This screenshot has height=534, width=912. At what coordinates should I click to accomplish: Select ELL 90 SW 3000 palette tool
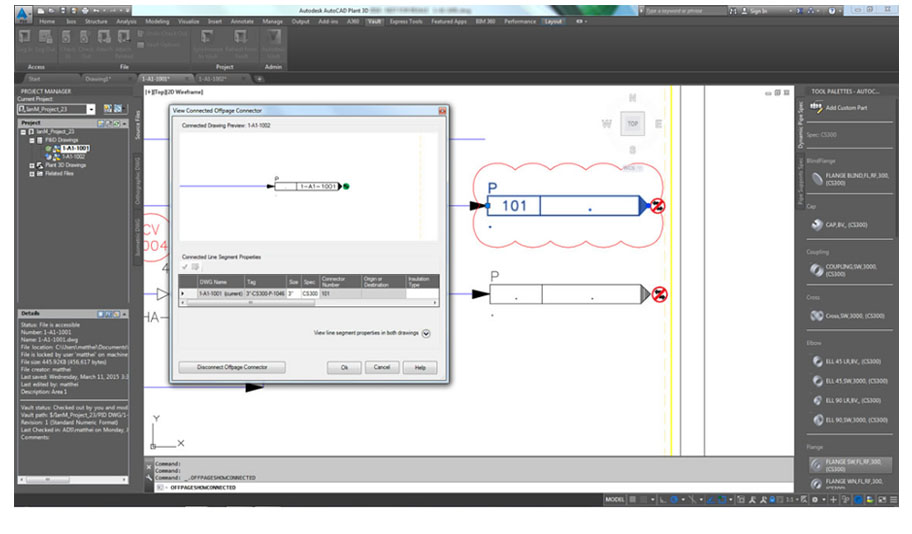850,419
